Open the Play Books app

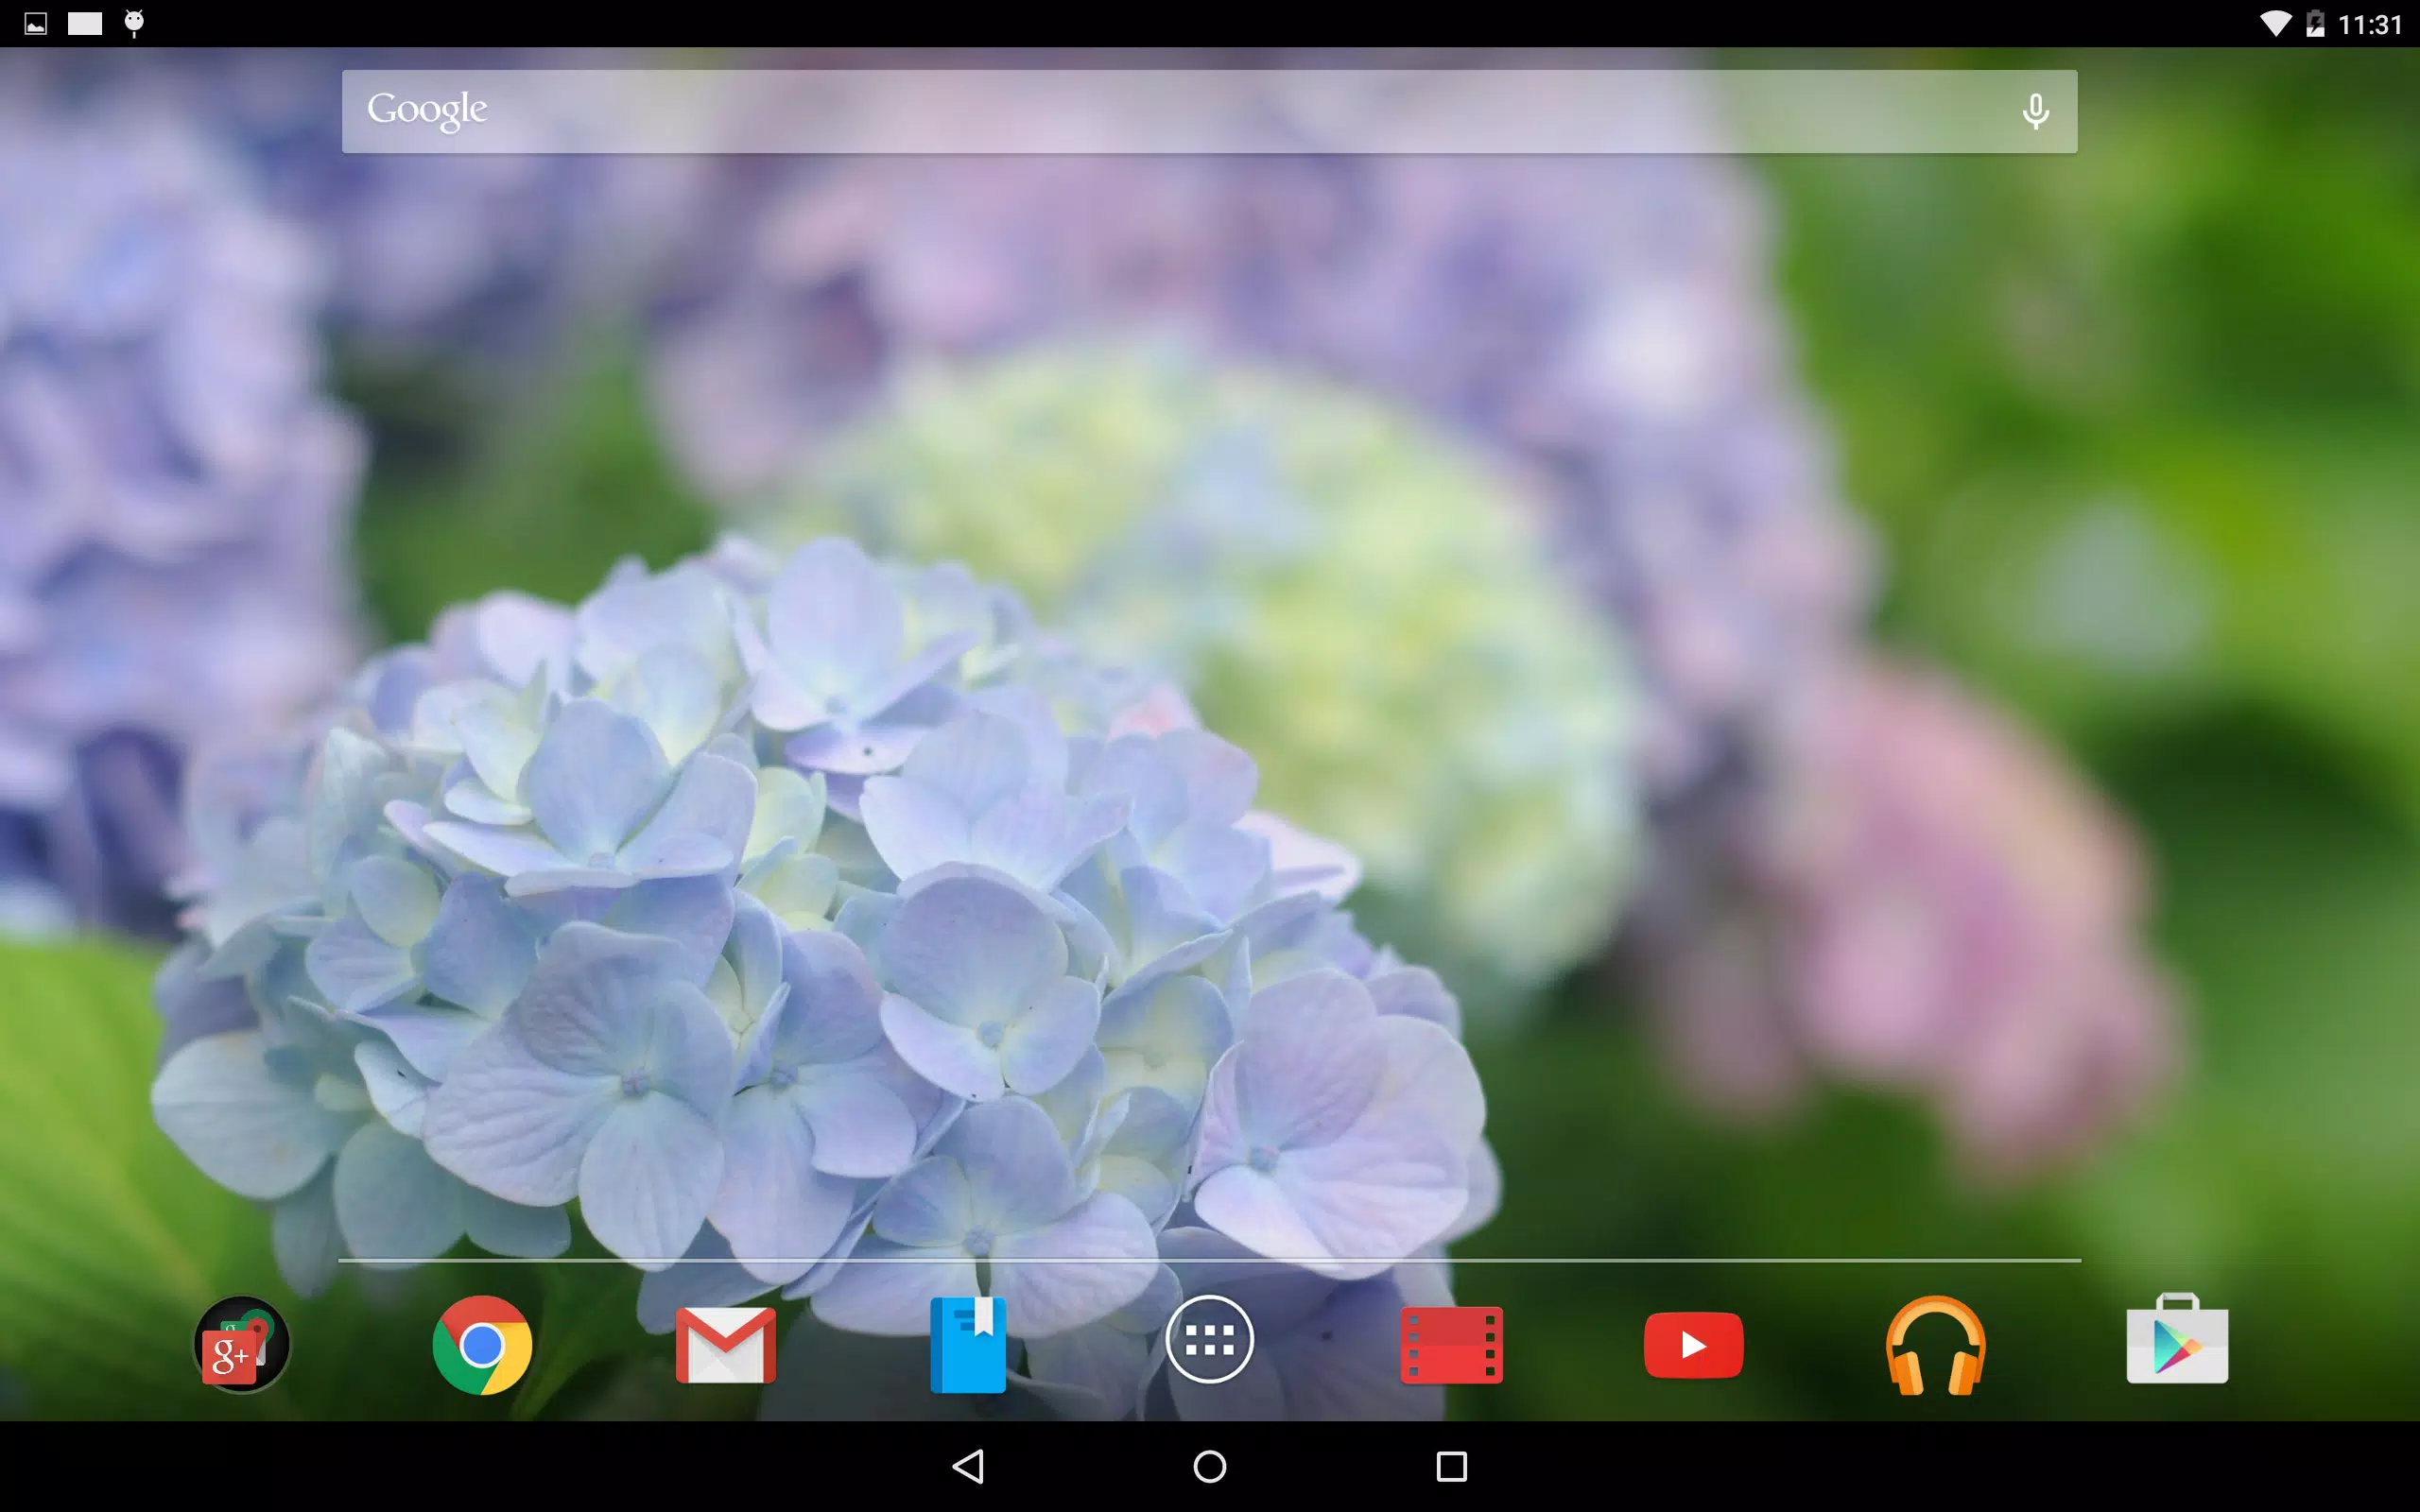[x=968, y=1344]
